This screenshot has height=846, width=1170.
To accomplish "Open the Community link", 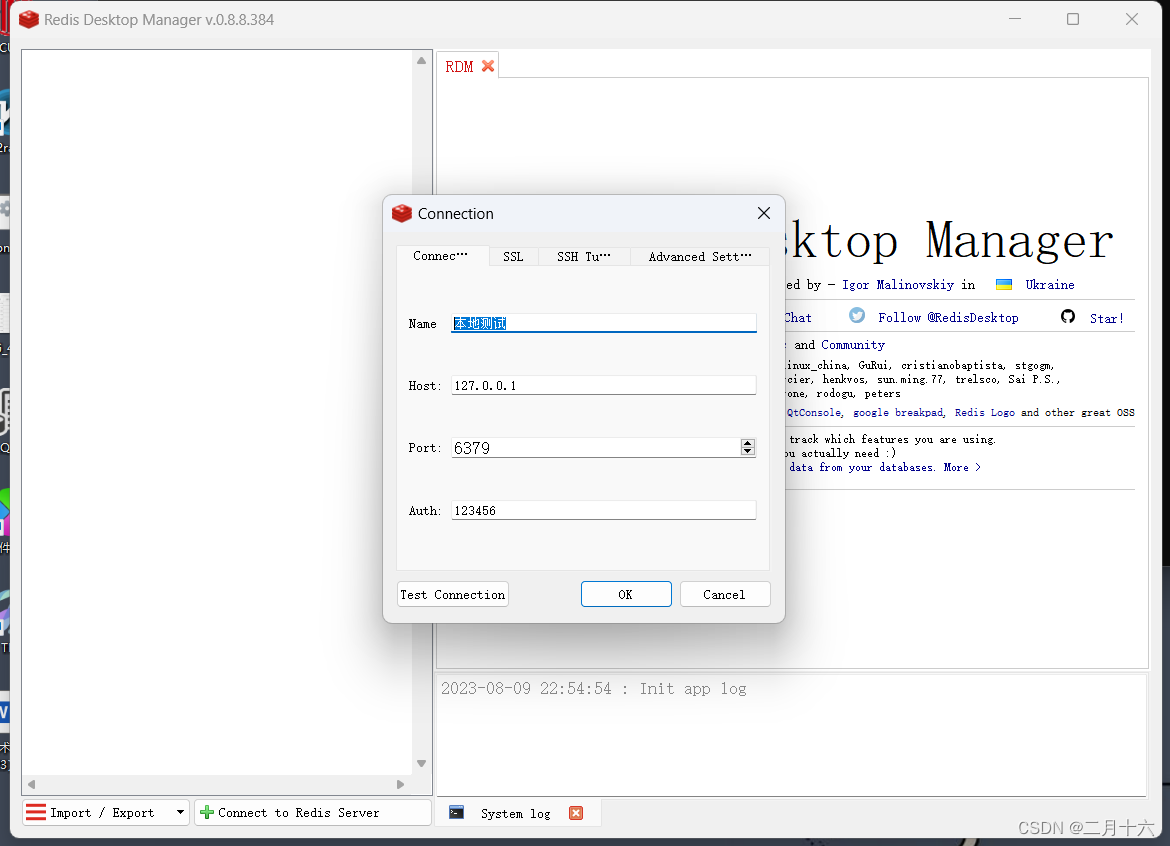I will (x=853, y=345).
